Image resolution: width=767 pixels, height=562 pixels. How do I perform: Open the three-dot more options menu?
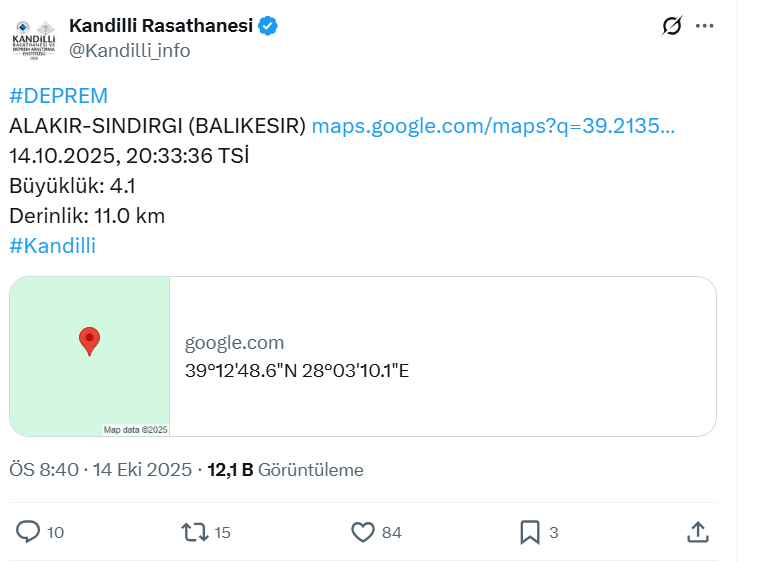click(x=705, y=27)
